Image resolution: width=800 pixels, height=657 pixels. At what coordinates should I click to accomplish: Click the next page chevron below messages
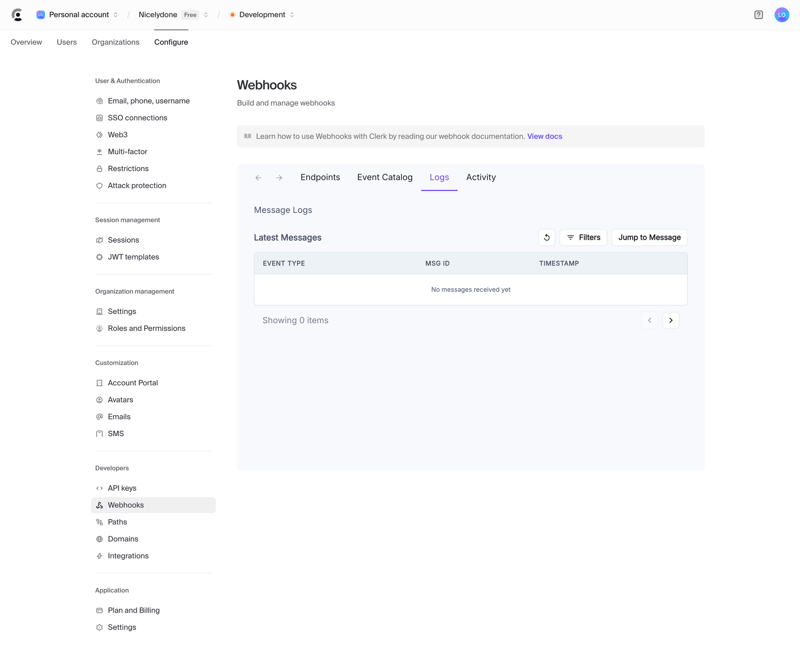coord(671,320)
